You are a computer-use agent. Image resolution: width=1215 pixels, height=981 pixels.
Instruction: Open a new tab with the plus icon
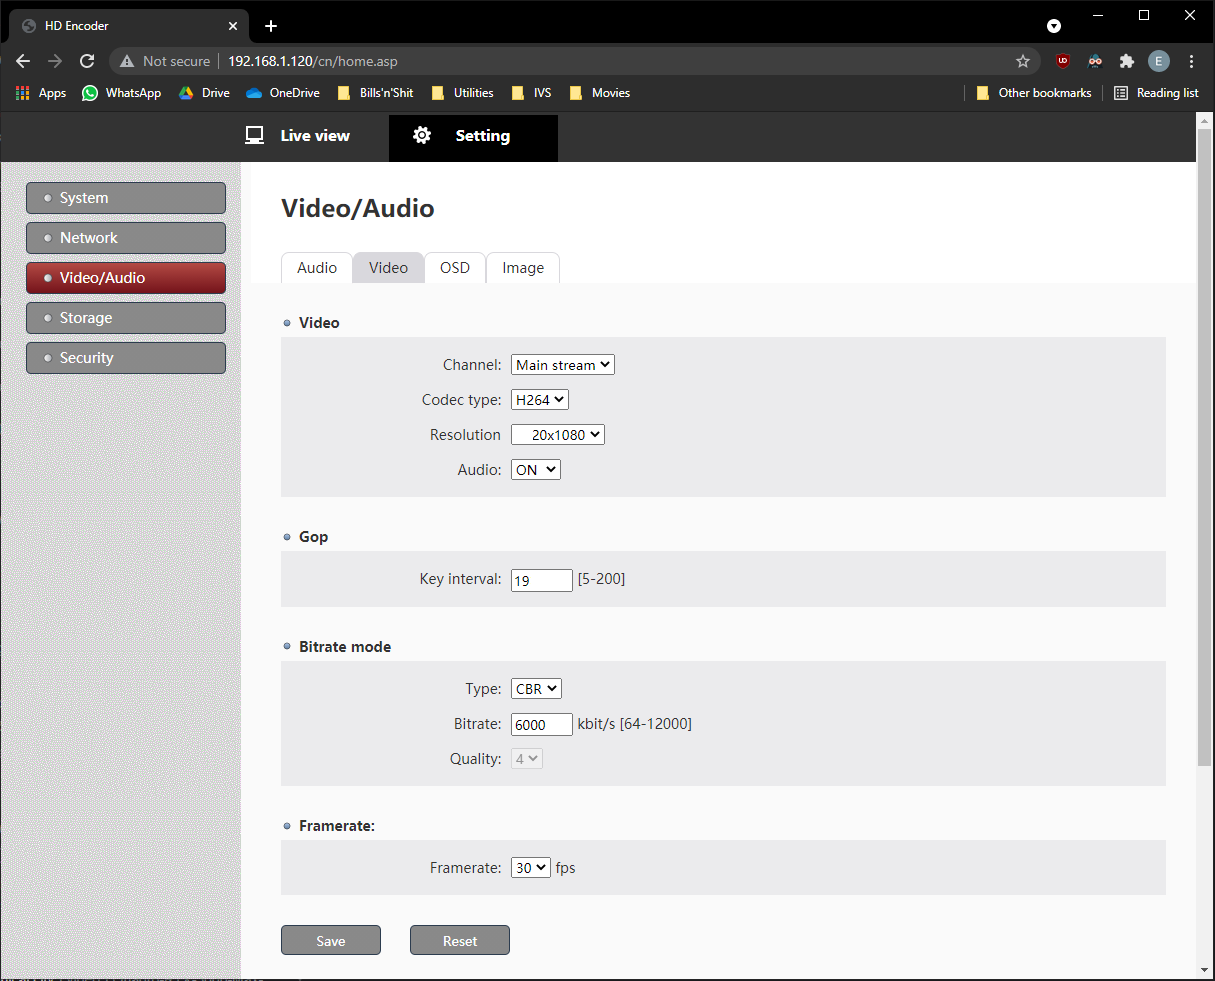point(271,26)
